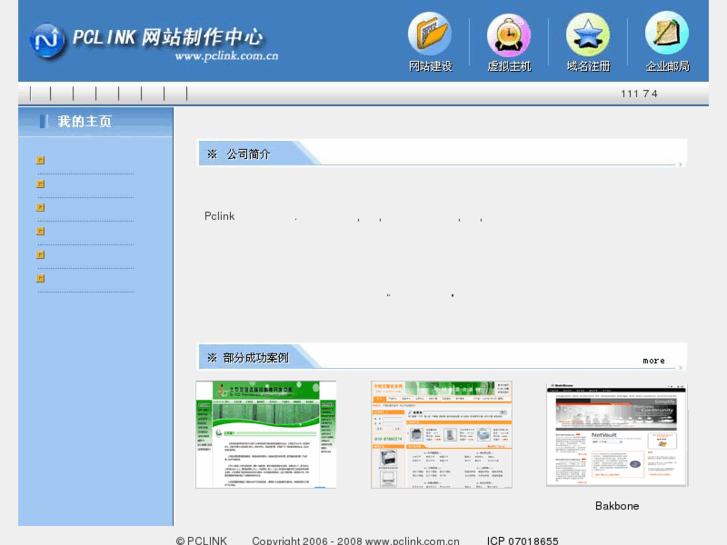Click the 域名注册 label
This screenshot has height=545, width=727.
coord(588,66)
